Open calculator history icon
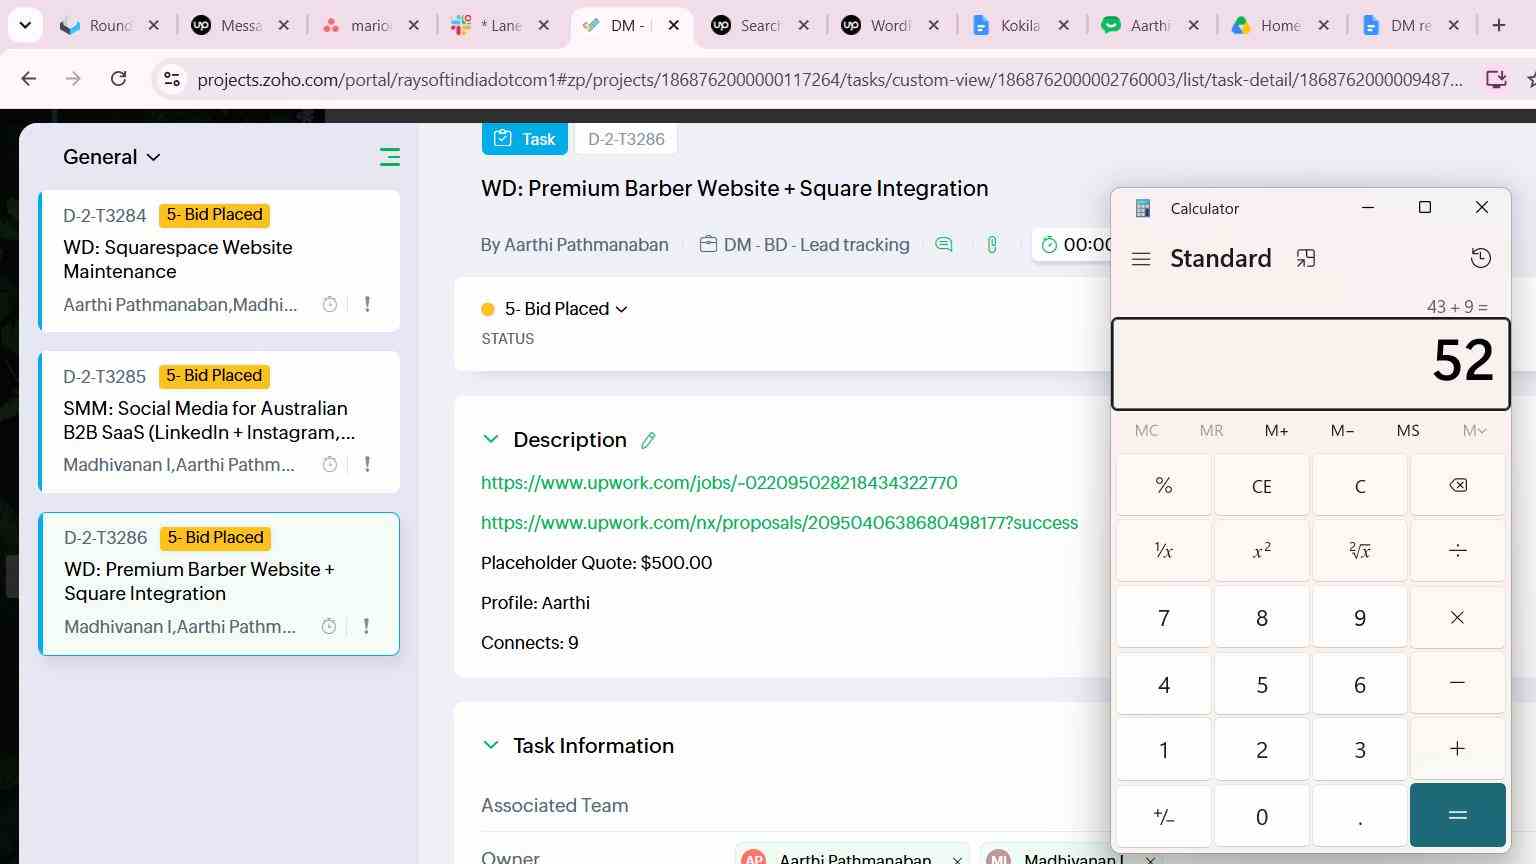This screenshot has width=1536, height=864. [x=1480, y=258]
